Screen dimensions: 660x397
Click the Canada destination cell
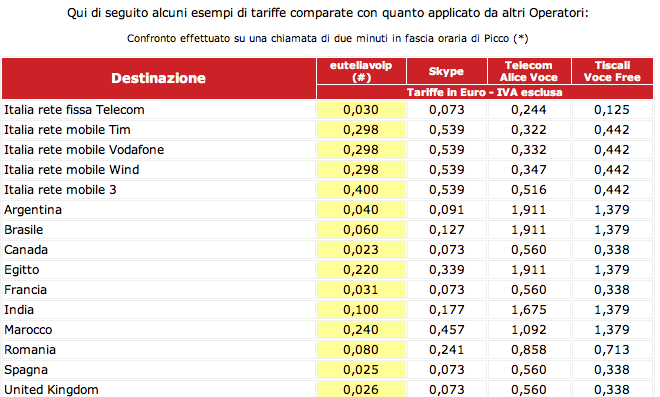pyautogui.click(x=159, y=250)
